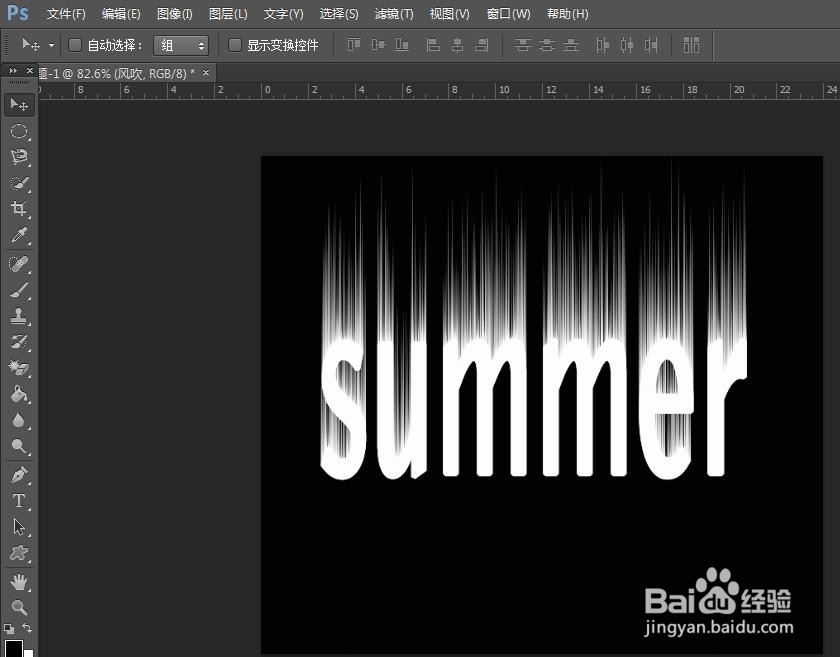The height and width of the screenshot is (657, 840).
Task: Align right edges of layers
Action: click(481, 45)
